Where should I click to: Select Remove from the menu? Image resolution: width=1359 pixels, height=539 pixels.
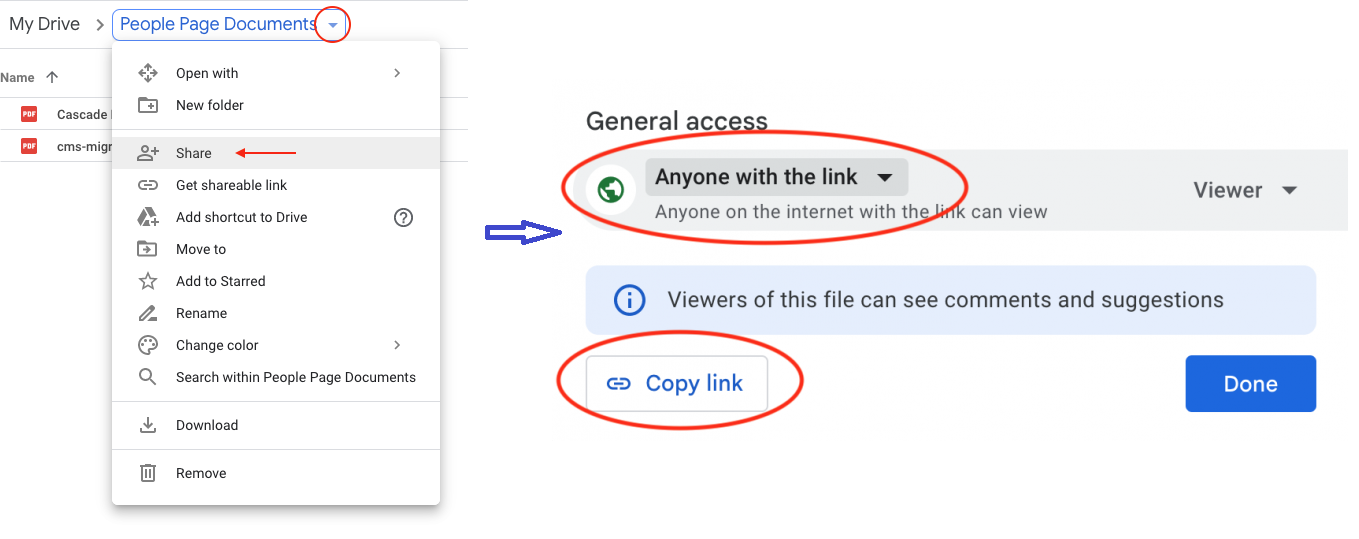(x=276, y=473)
